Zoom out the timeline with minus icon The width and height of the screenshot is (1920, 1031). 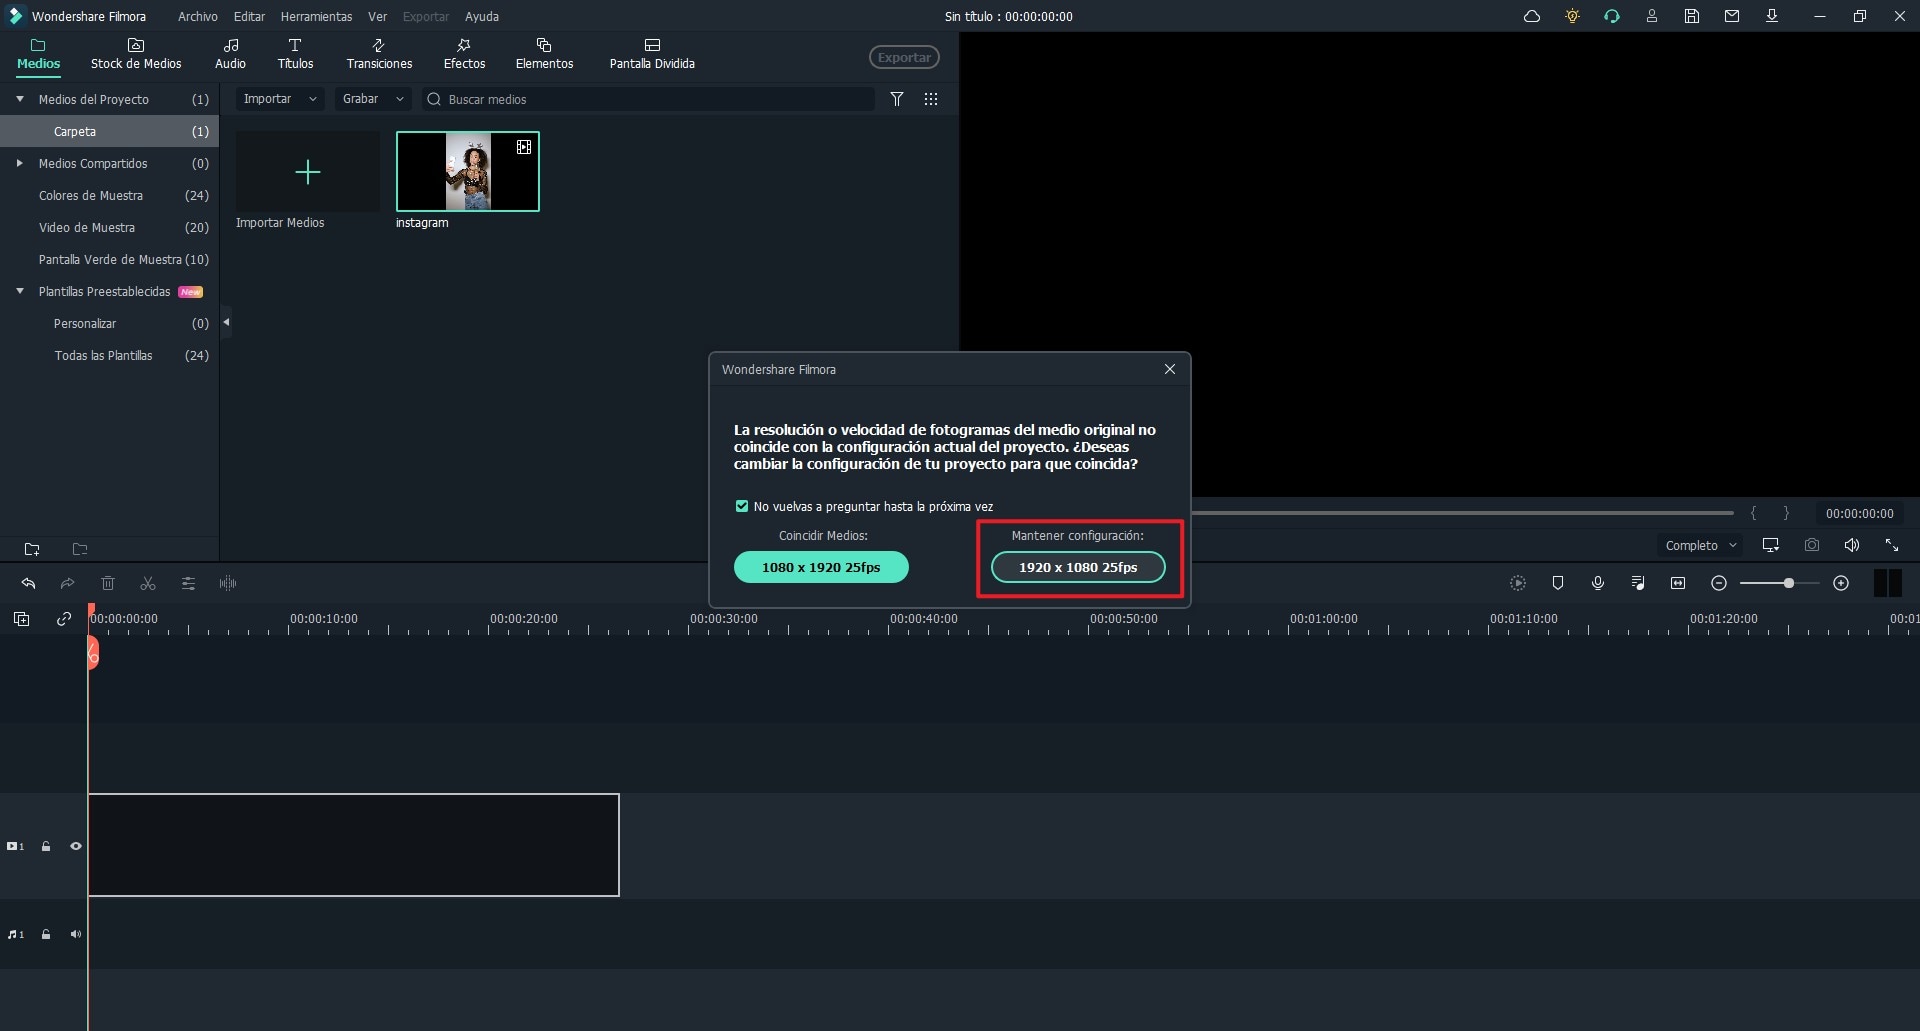(x=1719, y=583)
